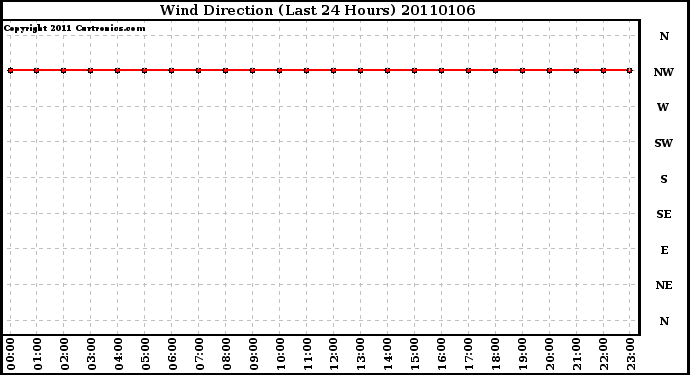Click the chart title 'Wind Direction (Last 24 Hours) 20110106'
The width and height of the screenshot is (690, 375).
point(317,10)
